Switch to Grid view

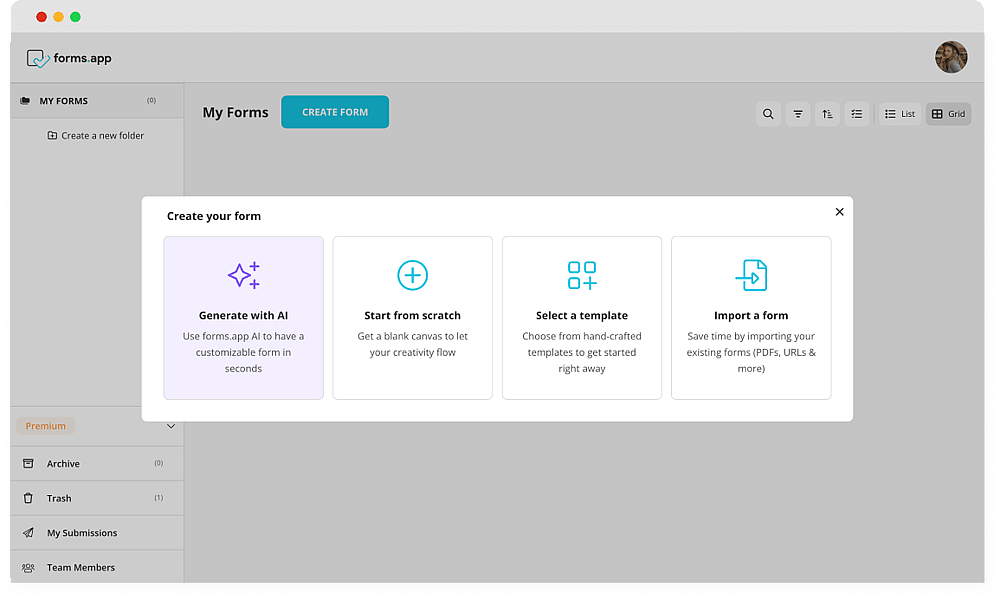coord(948,114)
